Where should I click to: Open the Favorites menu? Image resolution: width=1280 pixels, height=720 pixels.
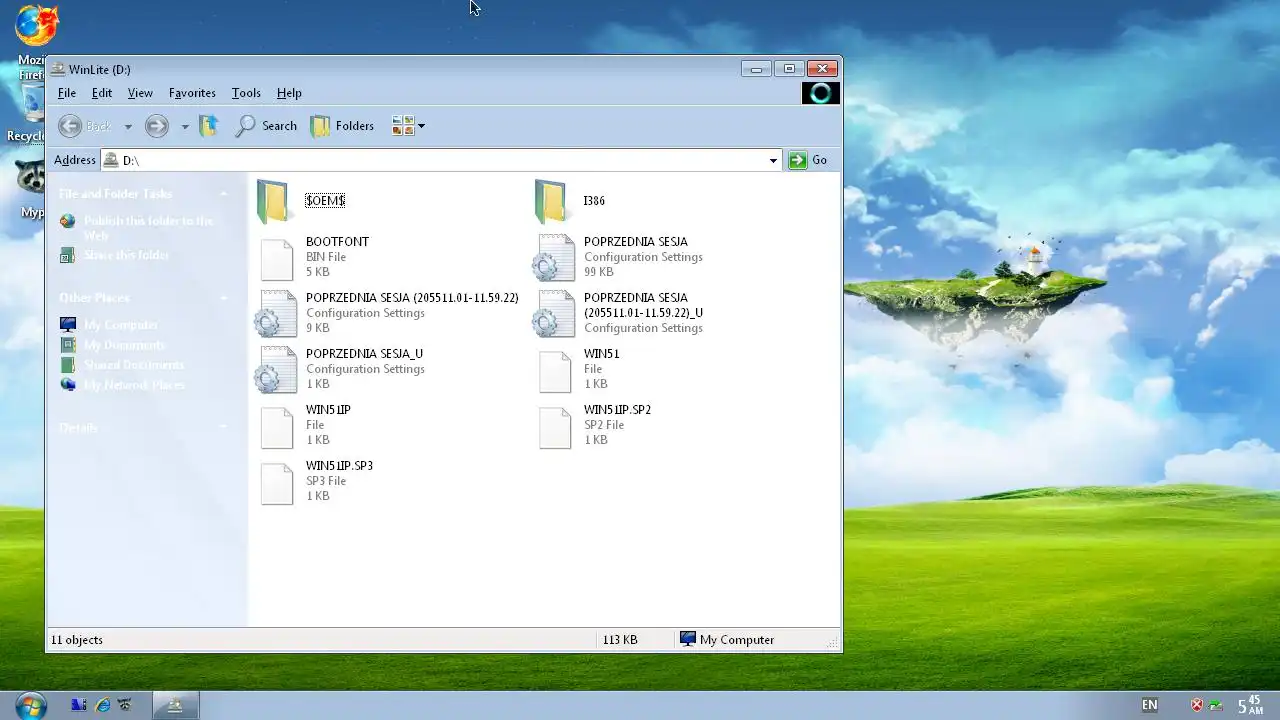[192, 93]
